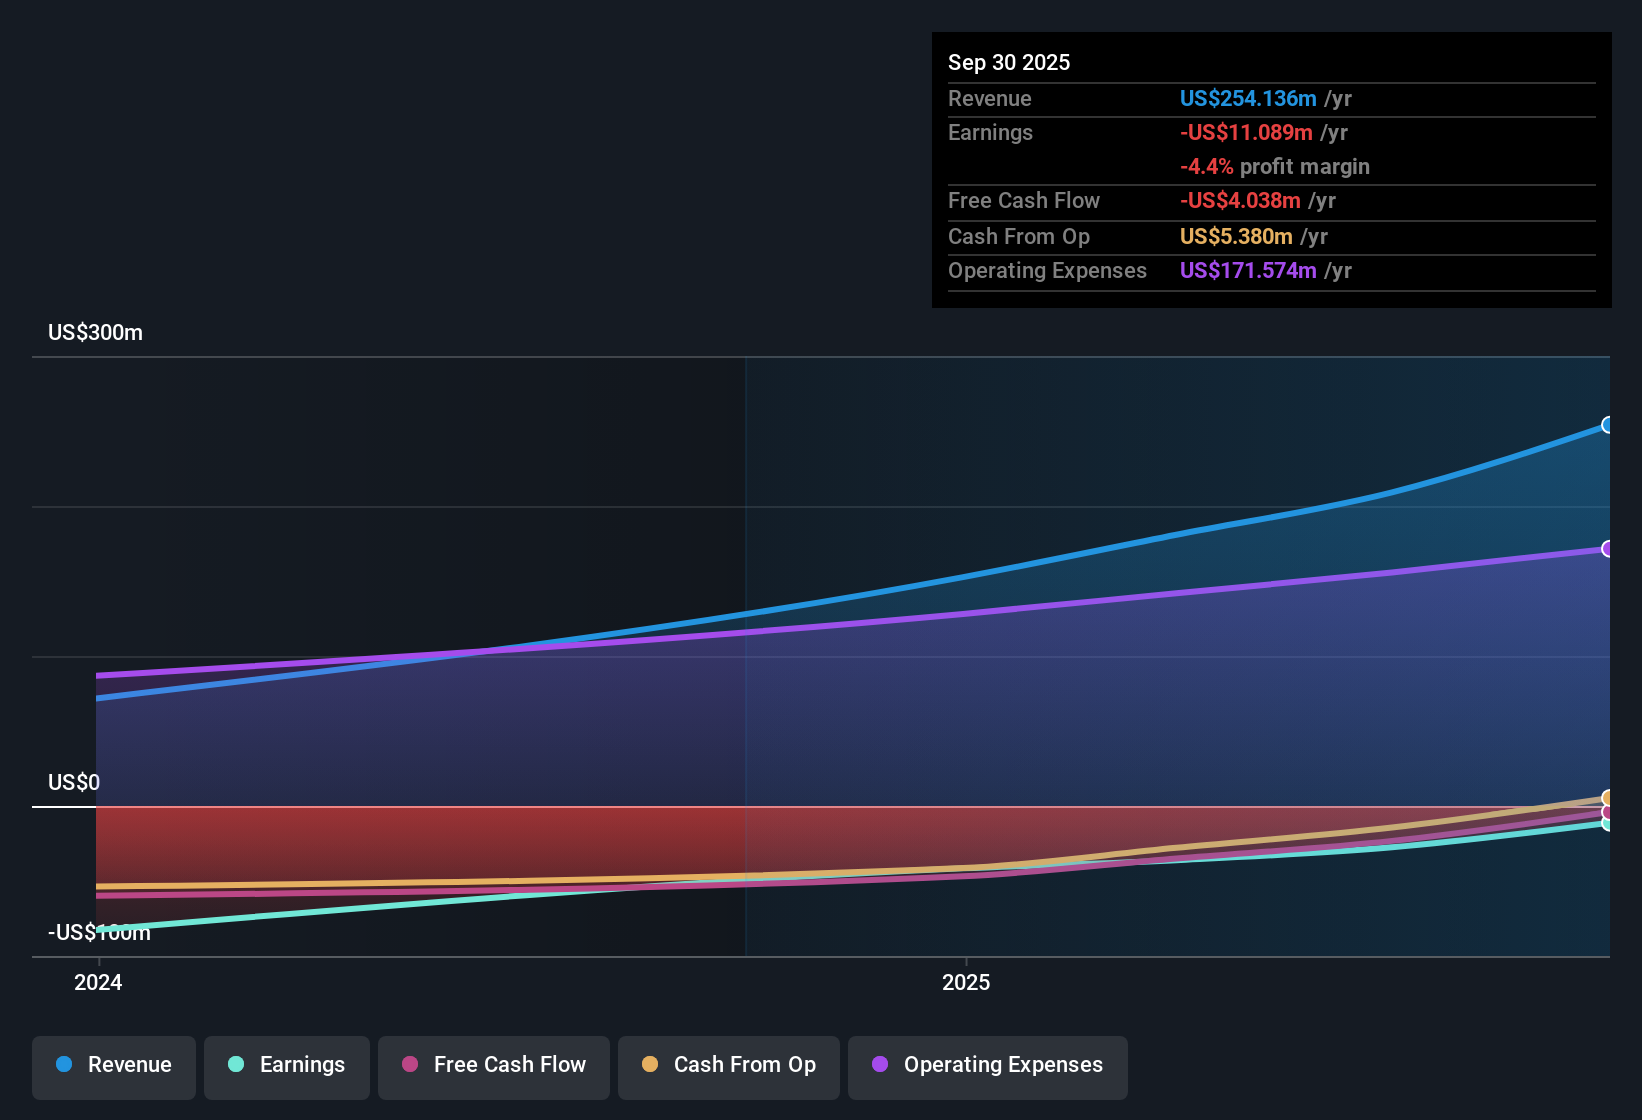
Task: Click the purple Operating Expenses legend dot
Action: tap(880, 1065)
